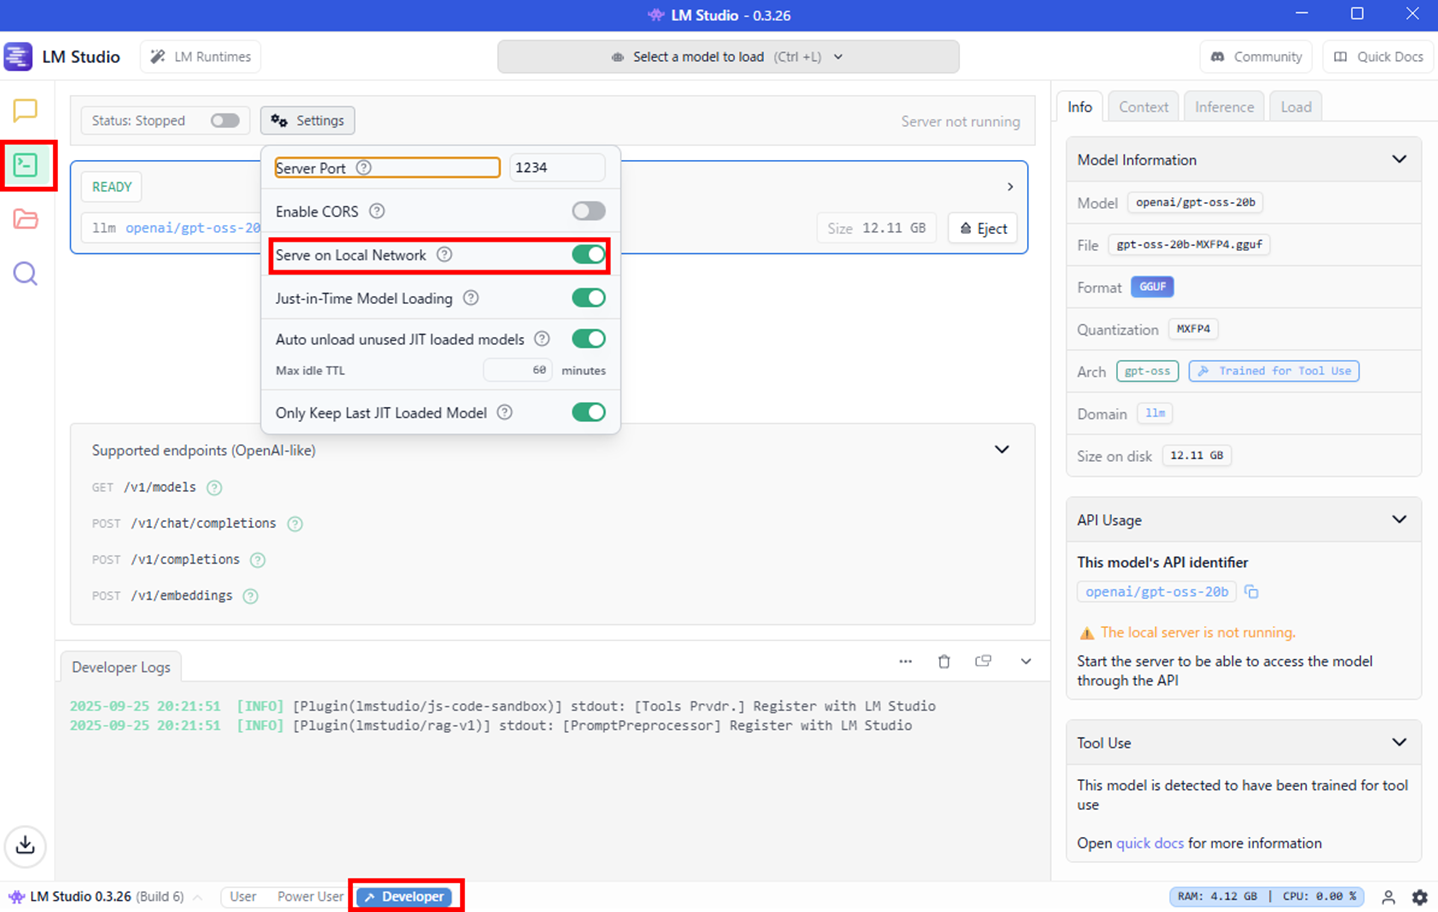Image resolution: width=1438 pixels, height=912 pixels.
Task: Enable the CORS toggle
Action: (588, 211)
